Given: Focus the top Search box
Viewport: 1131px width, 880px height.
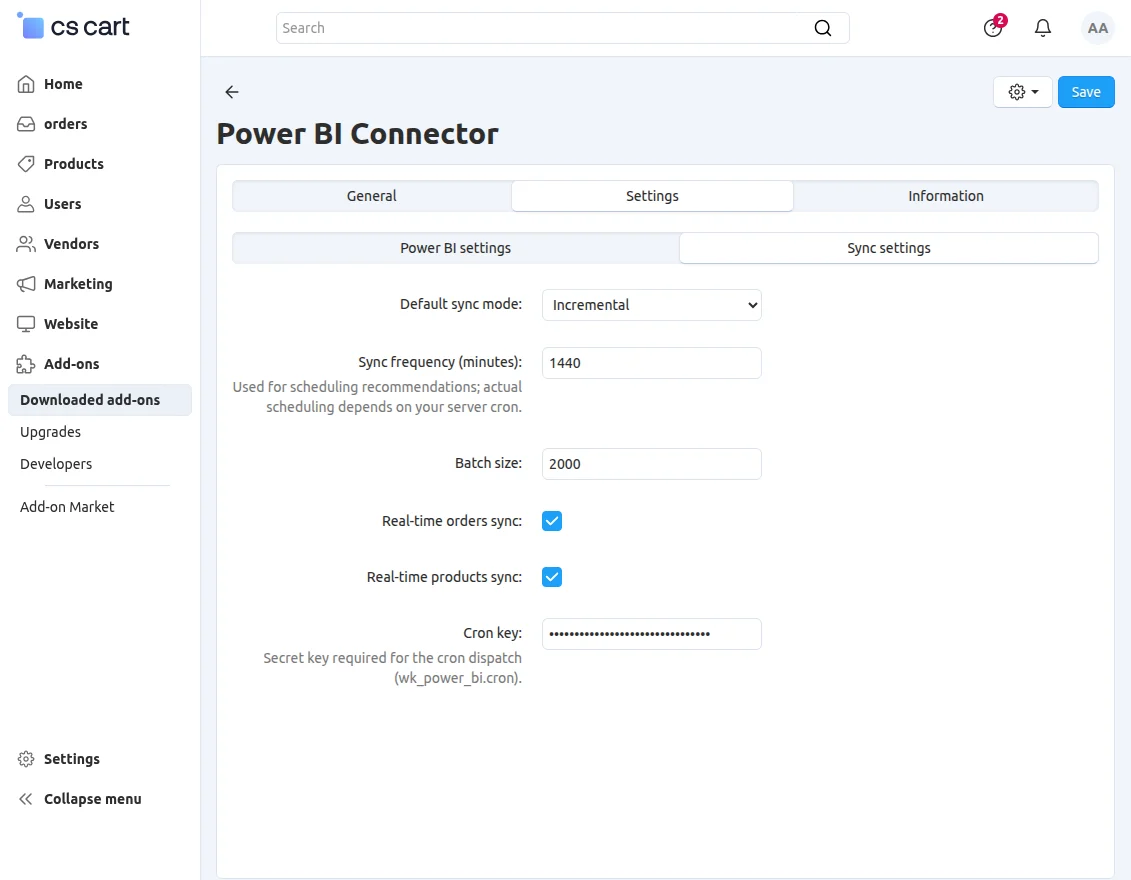Looking at the screenshot, I should click(563, 28).
